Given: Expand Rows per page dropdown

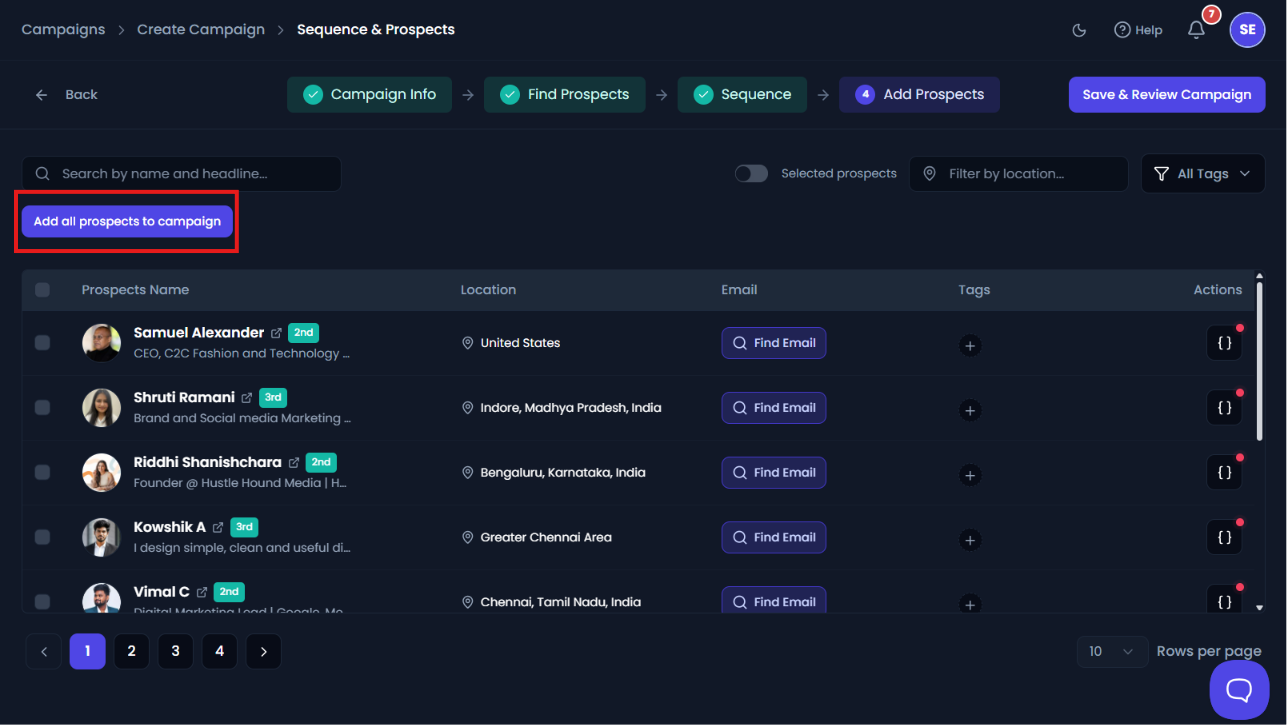Looking at the screenshot, I should coord(1112,651).
